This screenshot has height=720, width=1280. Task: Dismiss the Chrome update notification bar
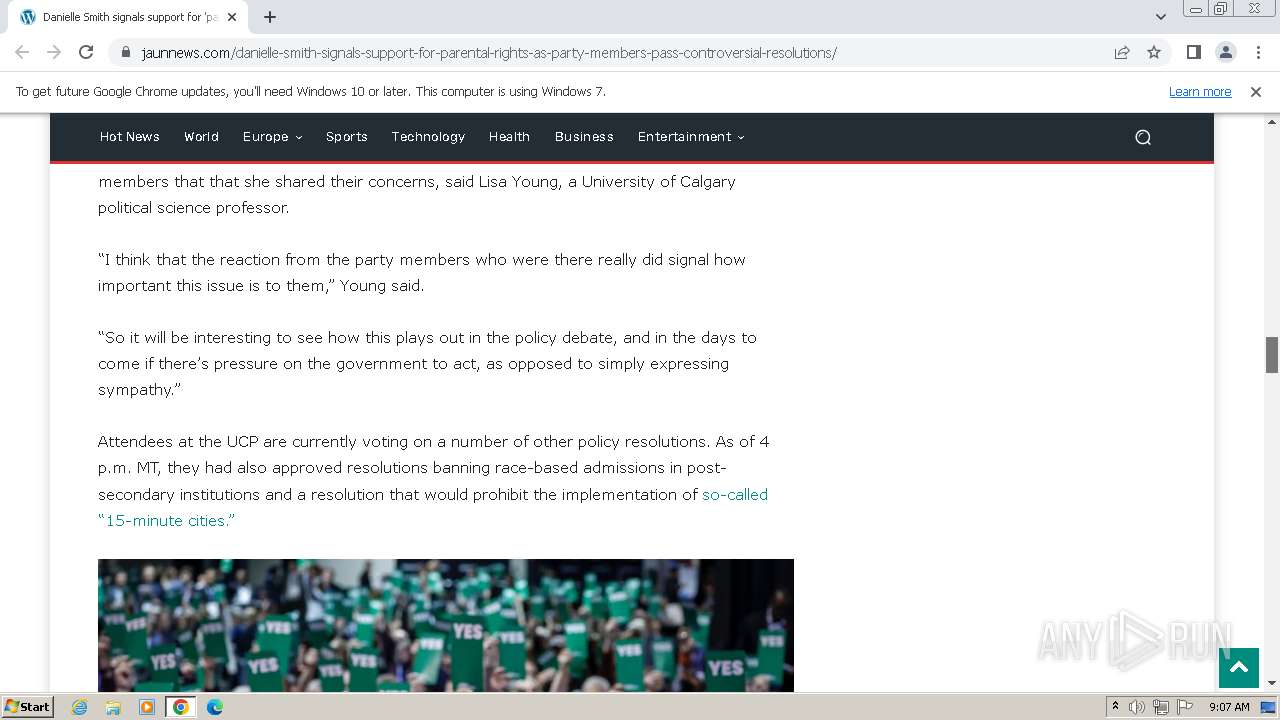[1256, 91]
